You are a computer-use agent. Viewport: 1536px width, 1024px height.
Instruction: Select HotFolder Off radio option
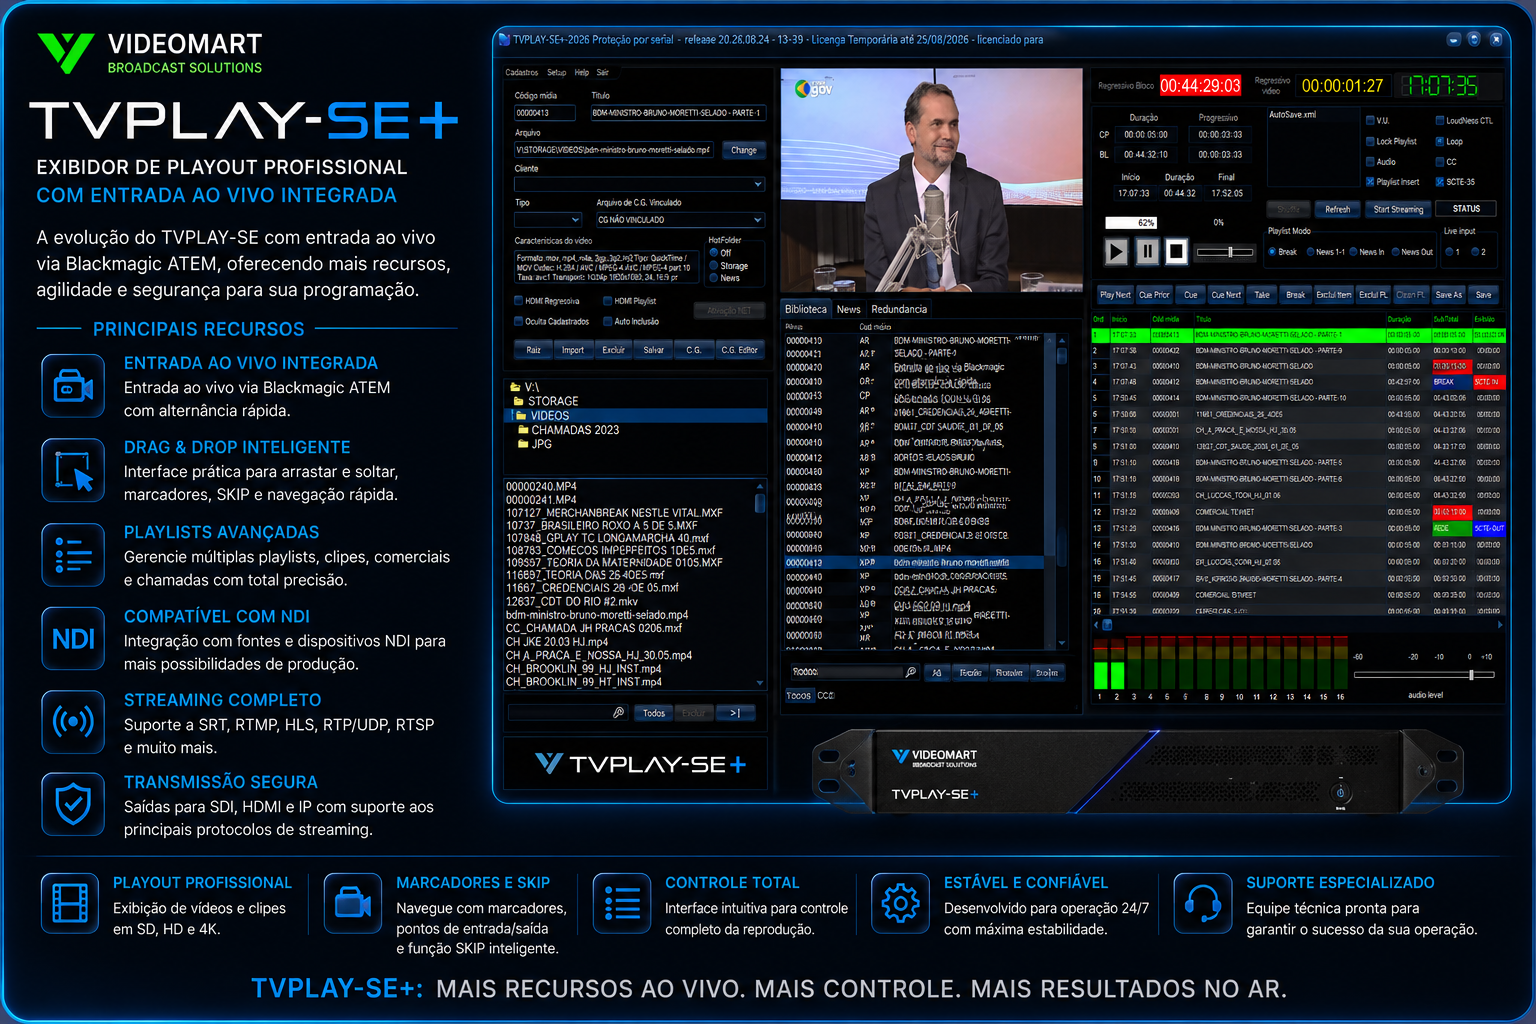click(x=714, y=253)
